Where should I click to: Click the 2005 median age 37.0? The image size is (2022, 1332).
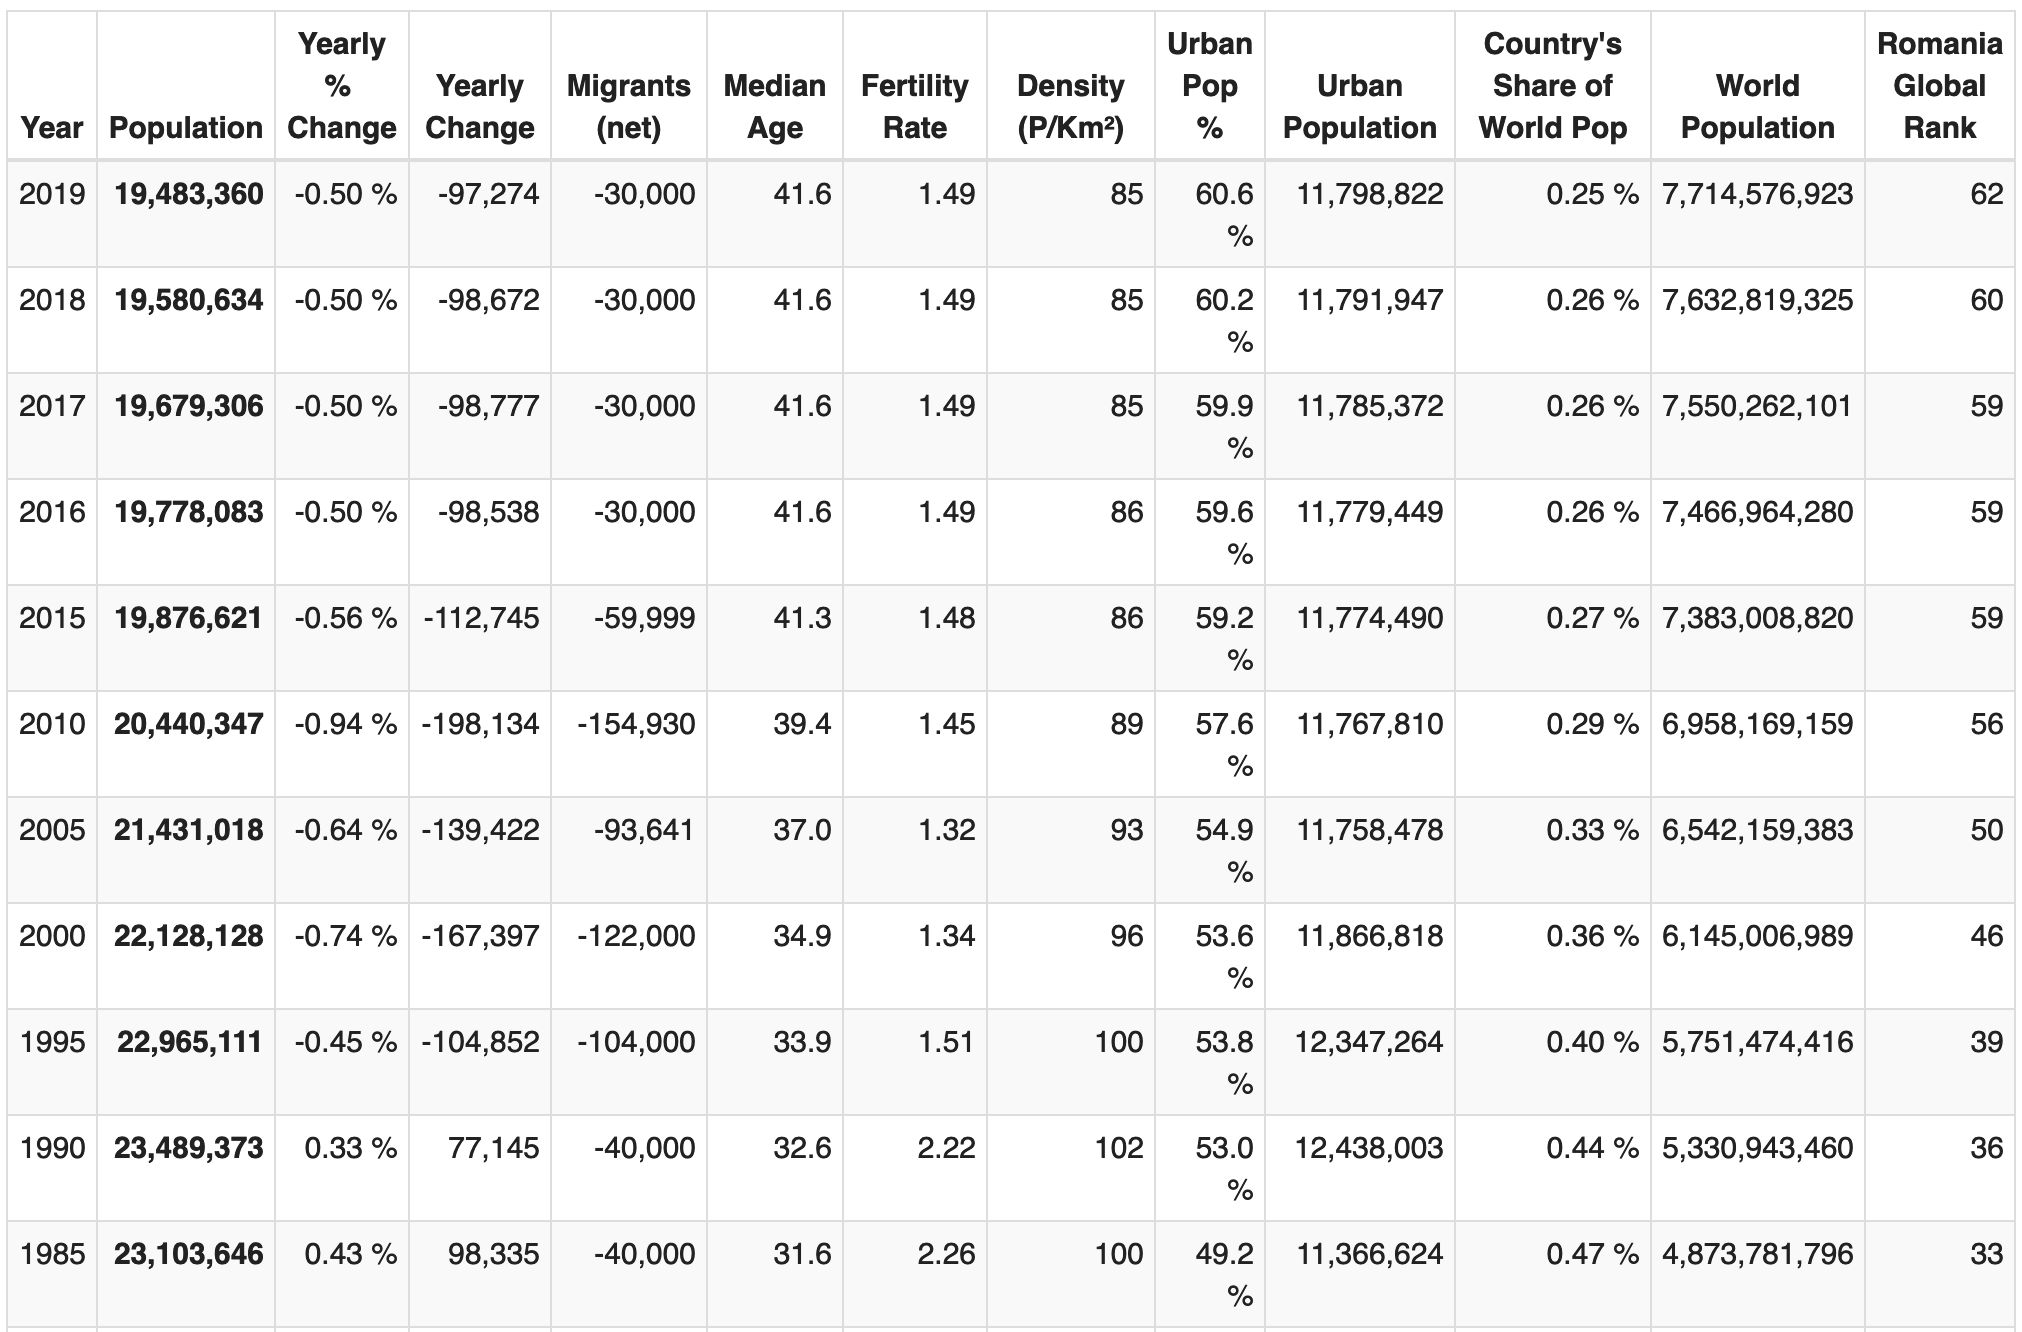pyautogui.click(x=802, y=830)
